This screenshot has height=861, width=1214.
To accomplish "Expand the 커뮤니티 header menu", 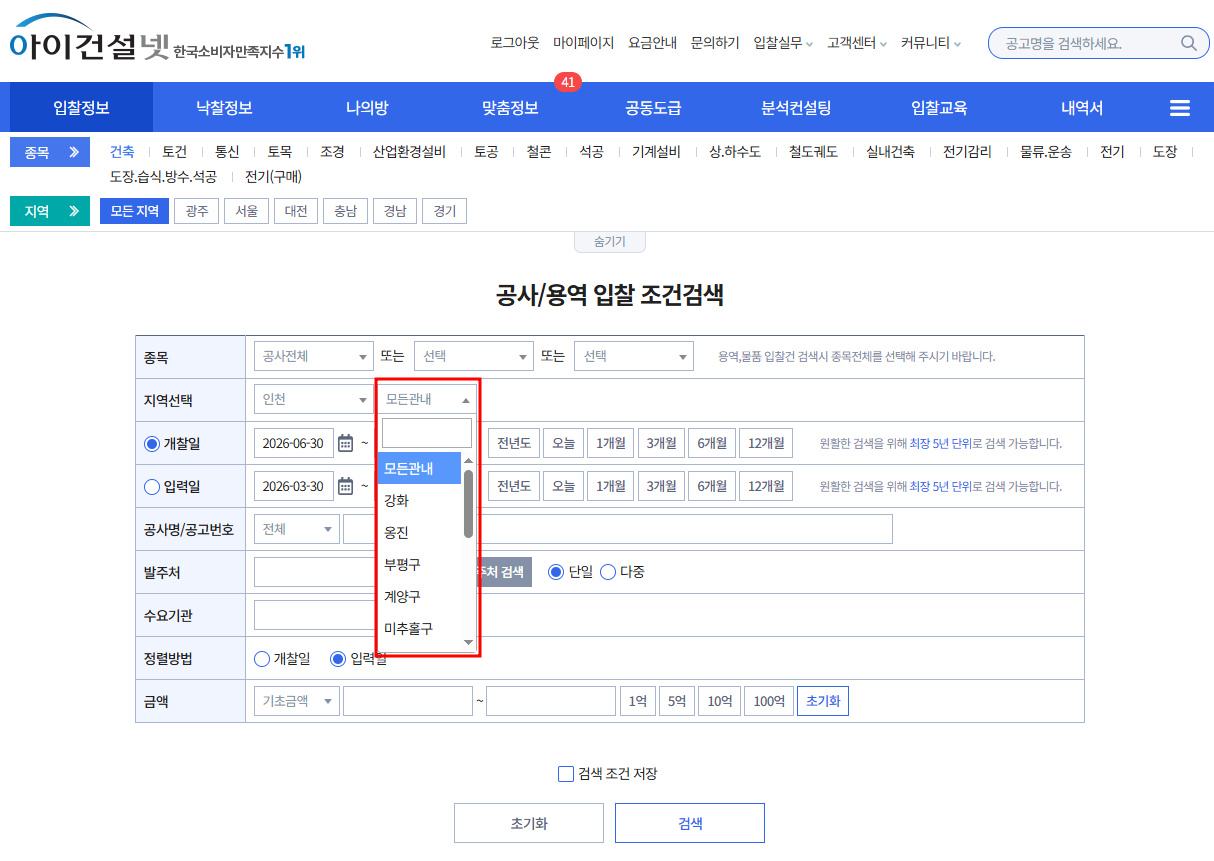I will tap(931, 43).
